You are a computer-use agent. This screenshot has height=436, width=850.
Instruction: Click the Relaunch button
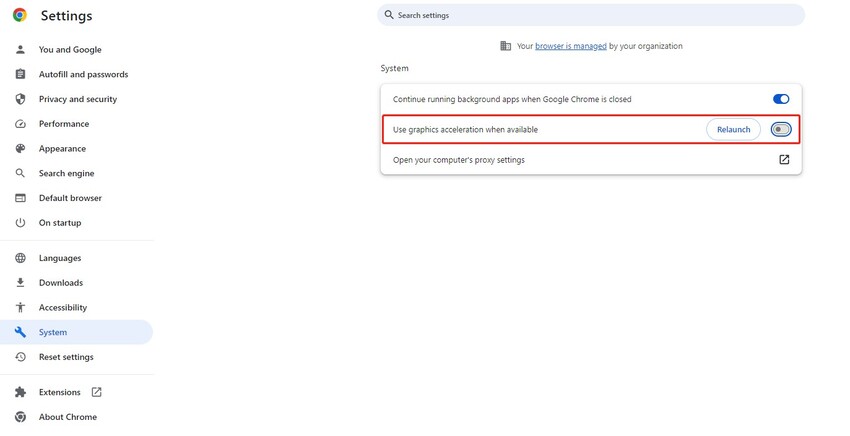point(733,130)
